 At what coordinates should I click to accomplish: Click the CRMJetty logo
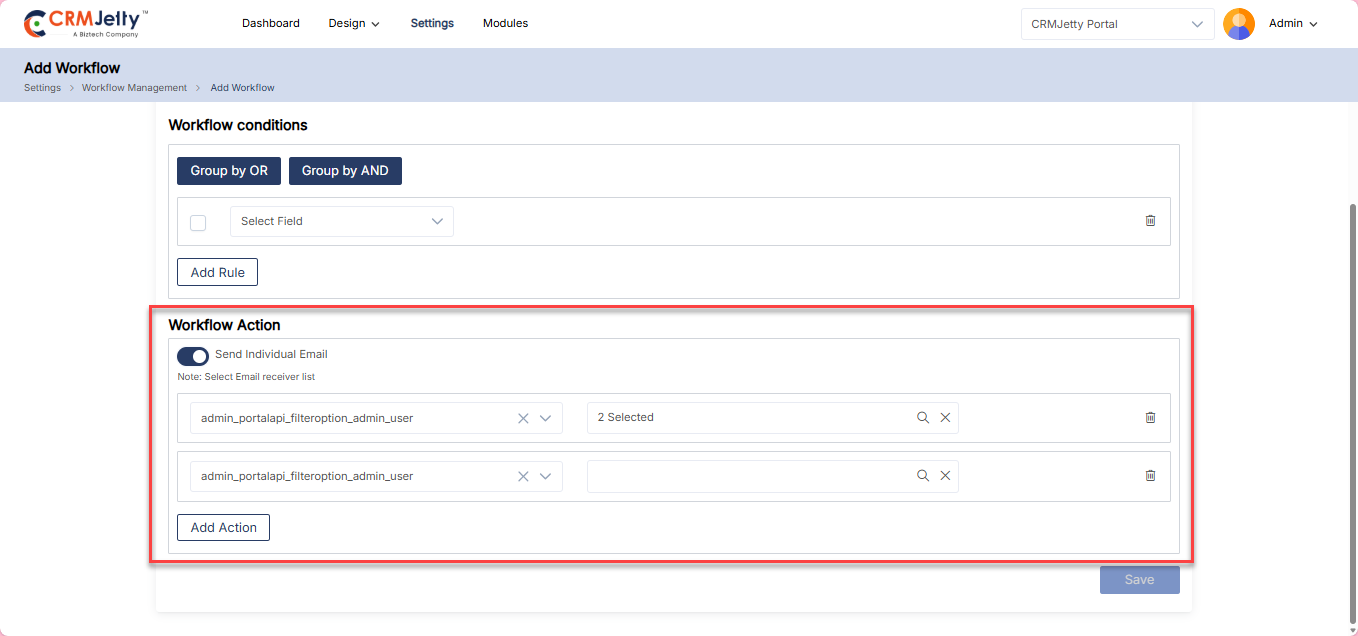[x=86, y=24]
